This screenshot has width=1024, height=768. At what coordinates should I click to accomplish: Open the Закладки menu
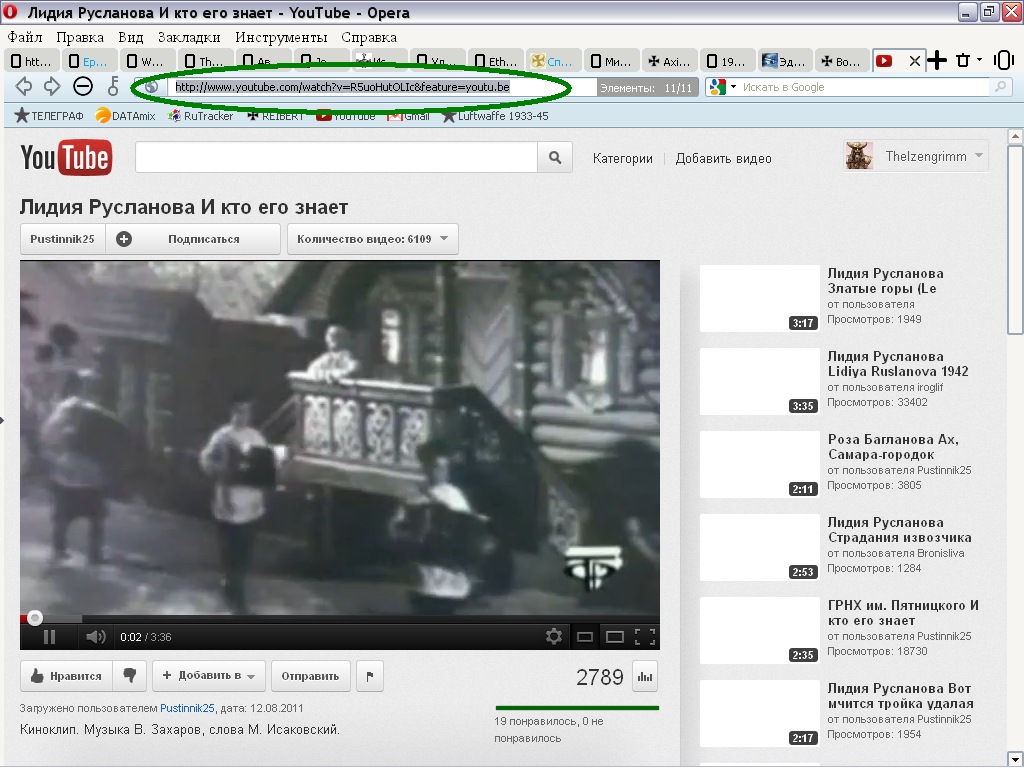tap(189, 37)
